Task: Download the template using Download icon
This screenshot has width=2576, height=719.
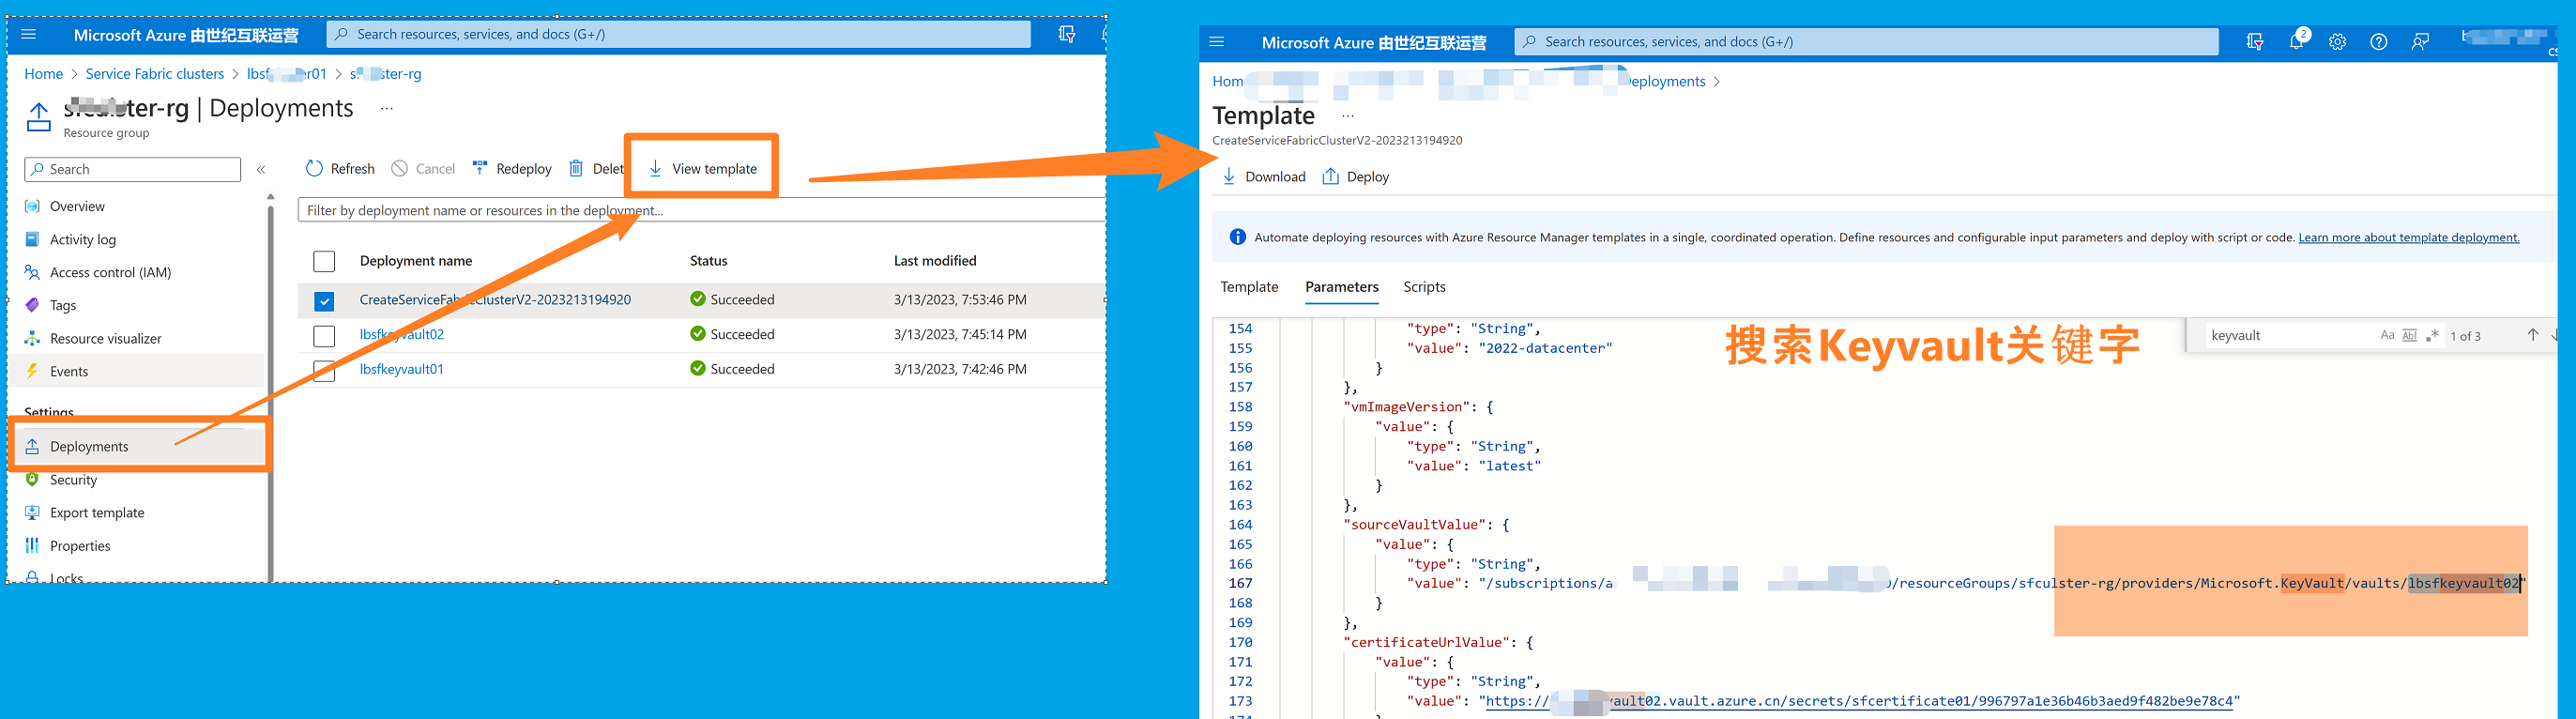Action: tap(1229, 177)
